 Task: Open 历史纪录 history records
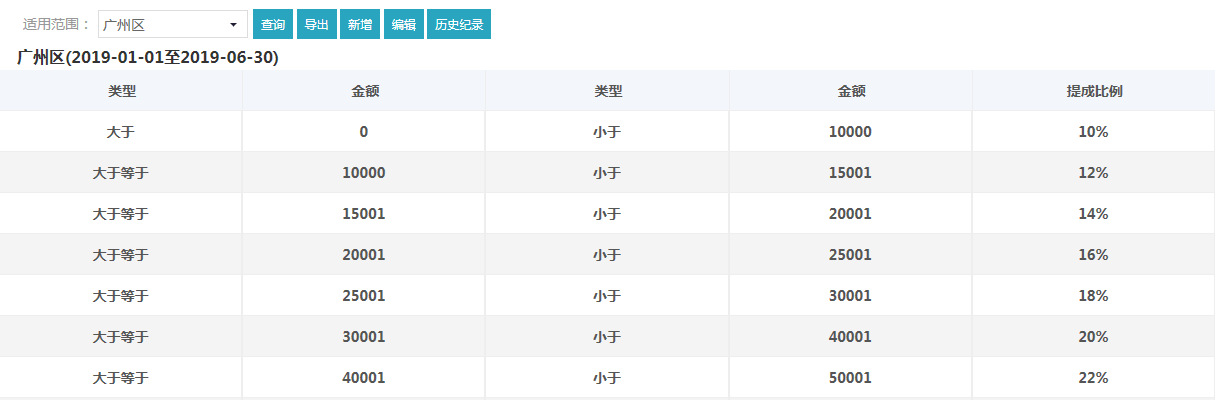pos(459,25)
